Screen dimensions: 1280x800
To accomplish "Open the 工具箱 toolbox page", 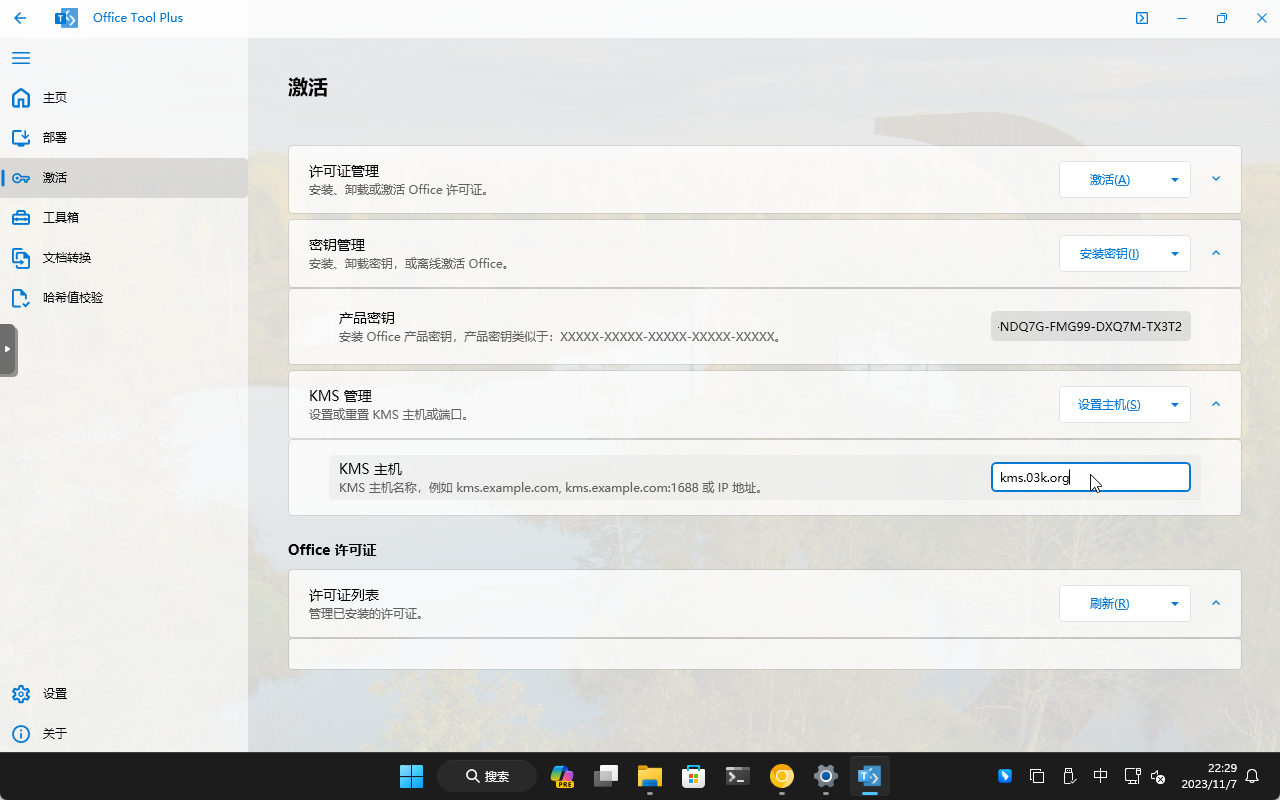I will pos(60,218).
